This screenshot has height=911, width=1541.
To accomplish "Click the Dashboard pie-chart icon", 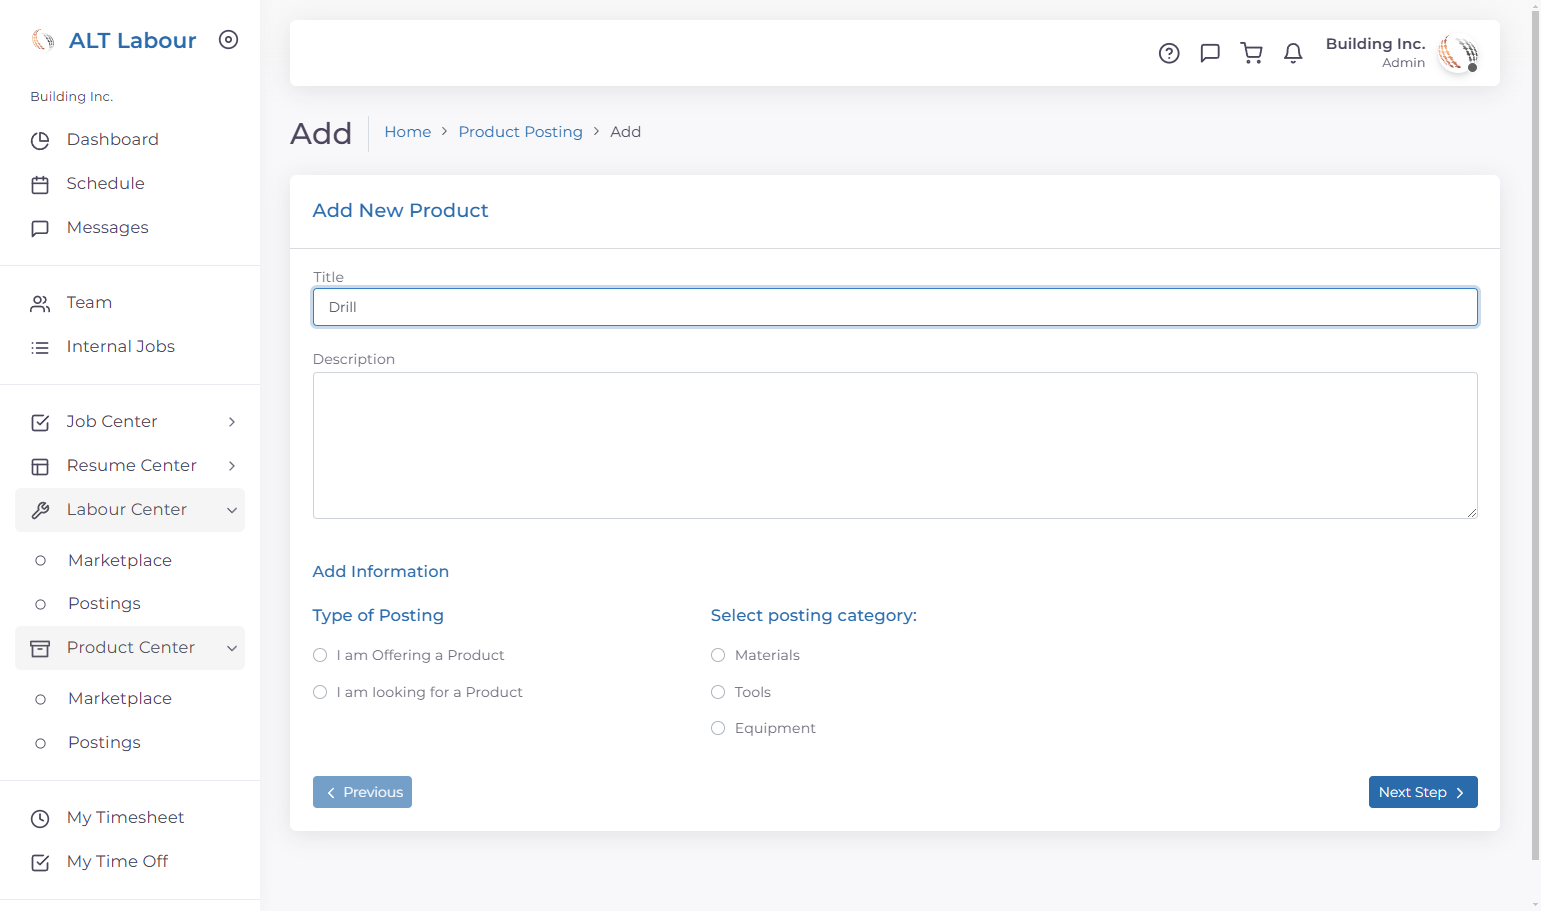I will (40, 141).
